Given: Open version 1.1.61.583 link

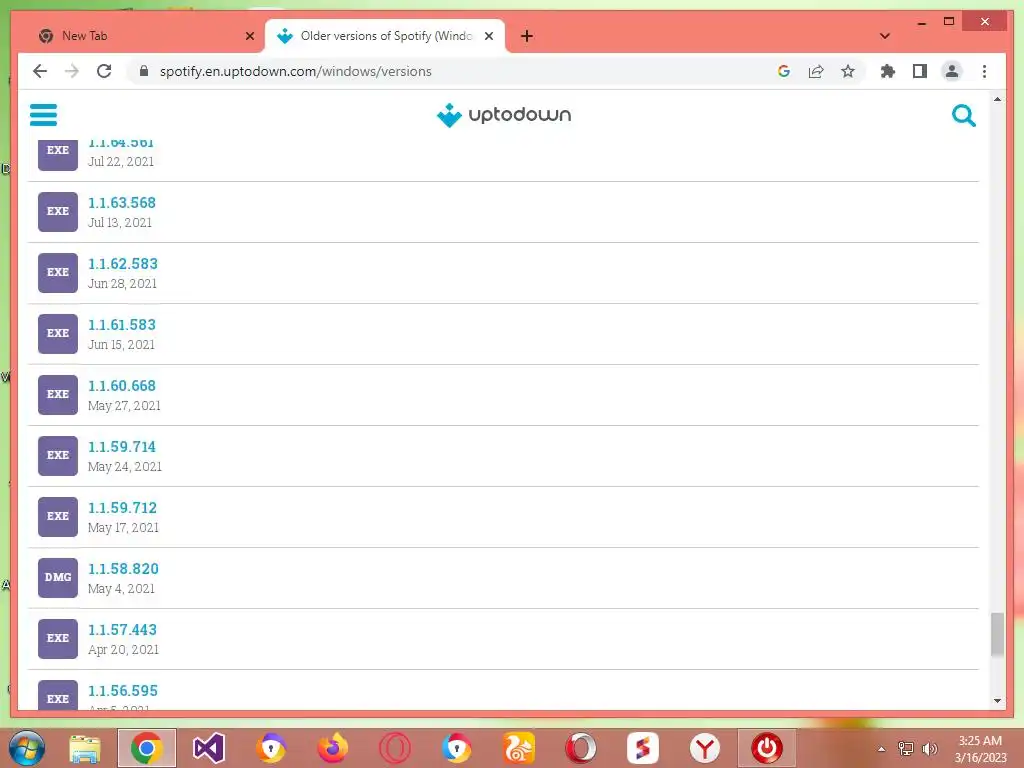Looking at the screenshot, I should tap(121, 325).
